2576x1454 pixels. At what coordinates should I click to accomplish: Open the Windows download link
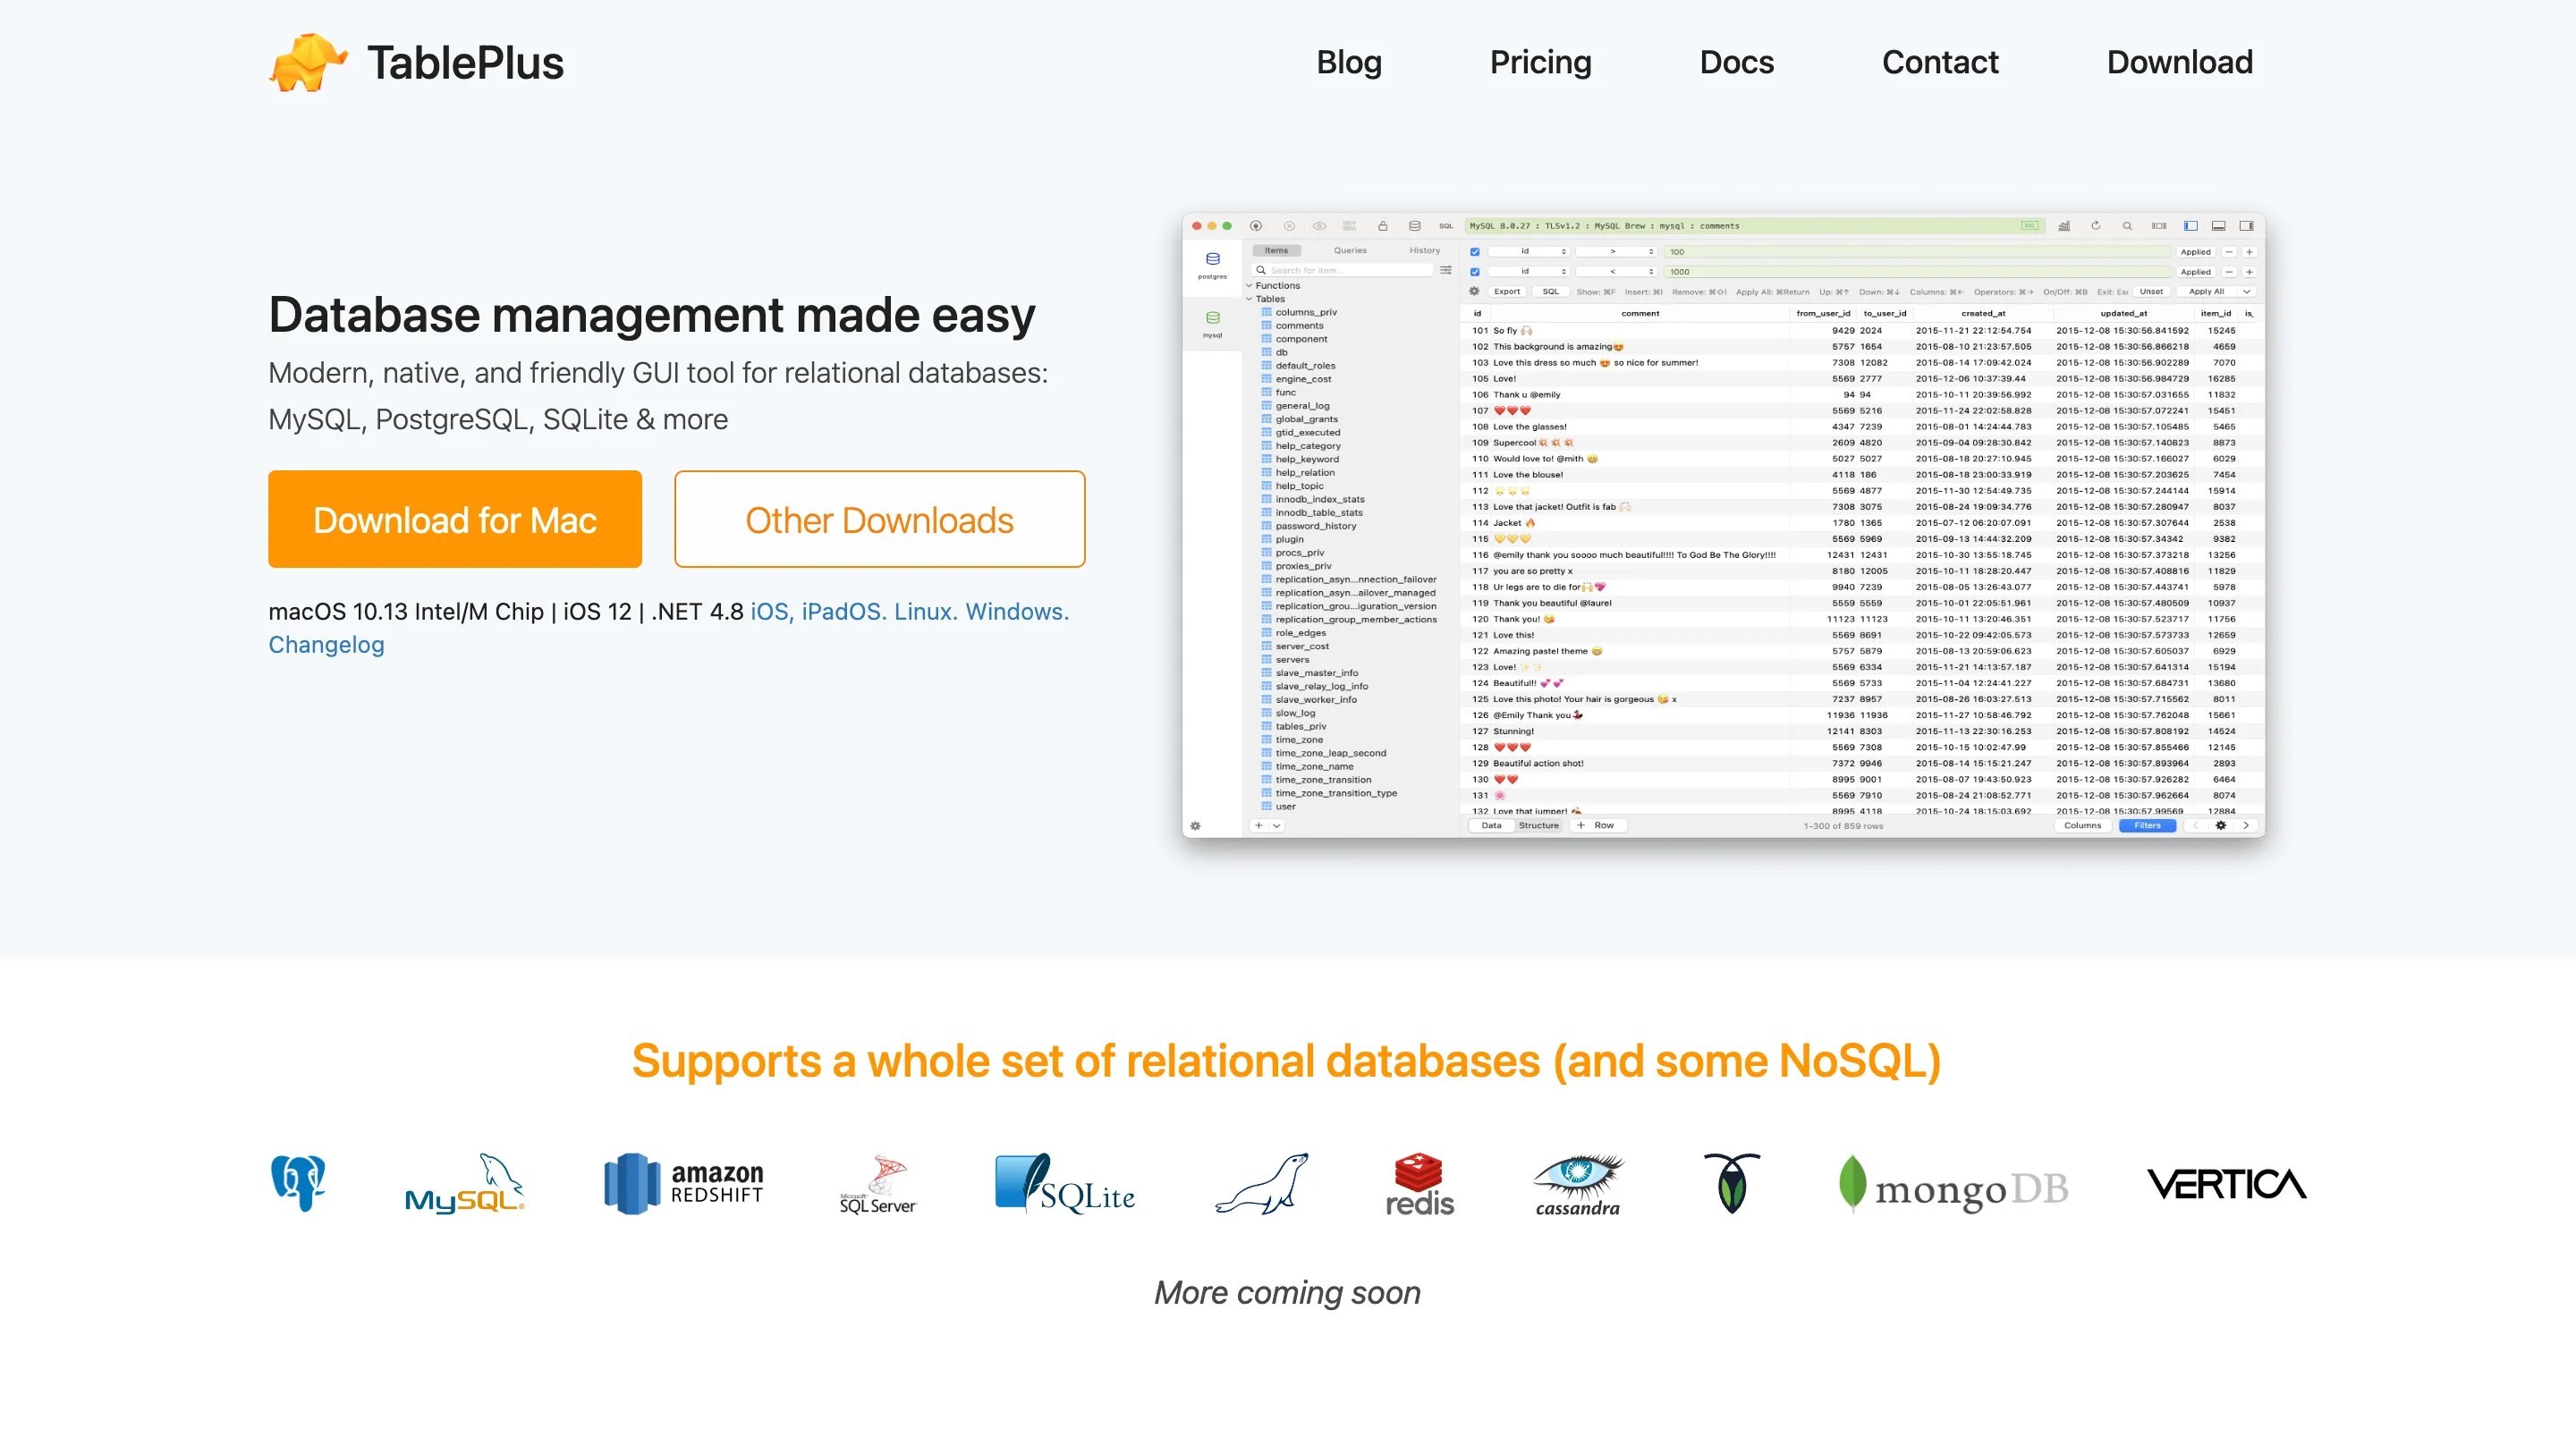click(x=1017, y=612)
